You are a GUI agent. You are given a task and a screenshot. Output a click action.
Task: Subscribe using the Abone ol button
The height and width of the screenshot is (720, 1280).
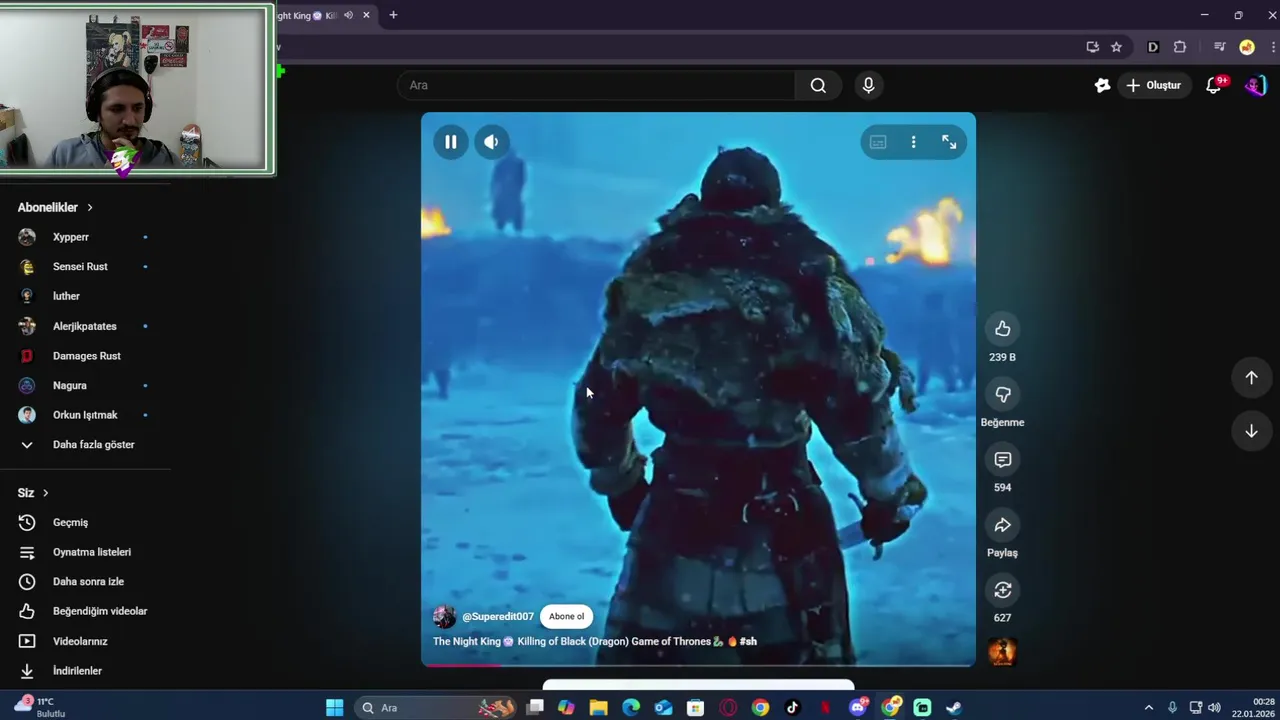pyautogui.click(x=566, y=616)
